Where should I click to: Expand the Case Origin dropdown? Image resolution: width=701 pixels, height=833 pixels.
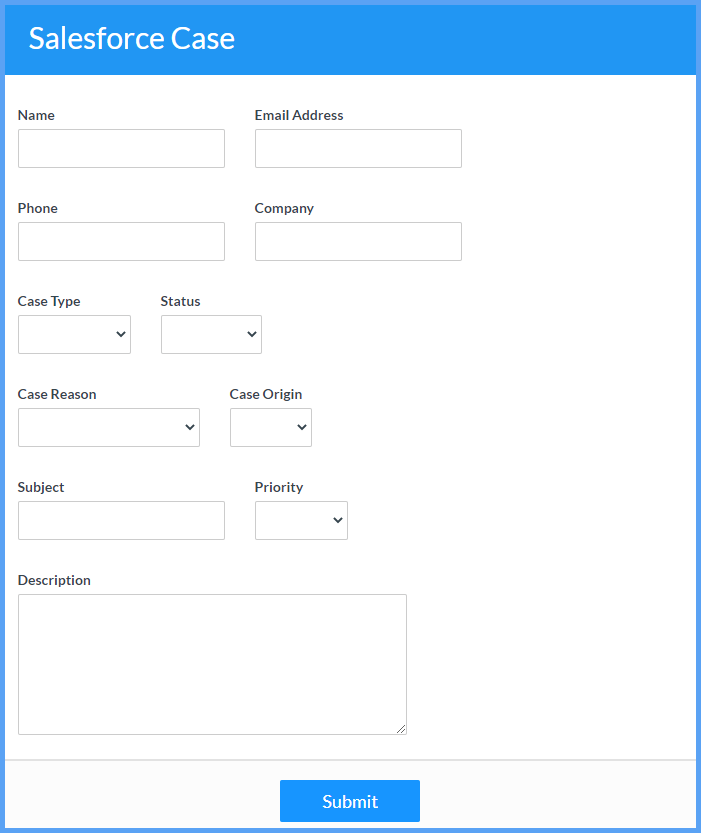coord(271,427)
